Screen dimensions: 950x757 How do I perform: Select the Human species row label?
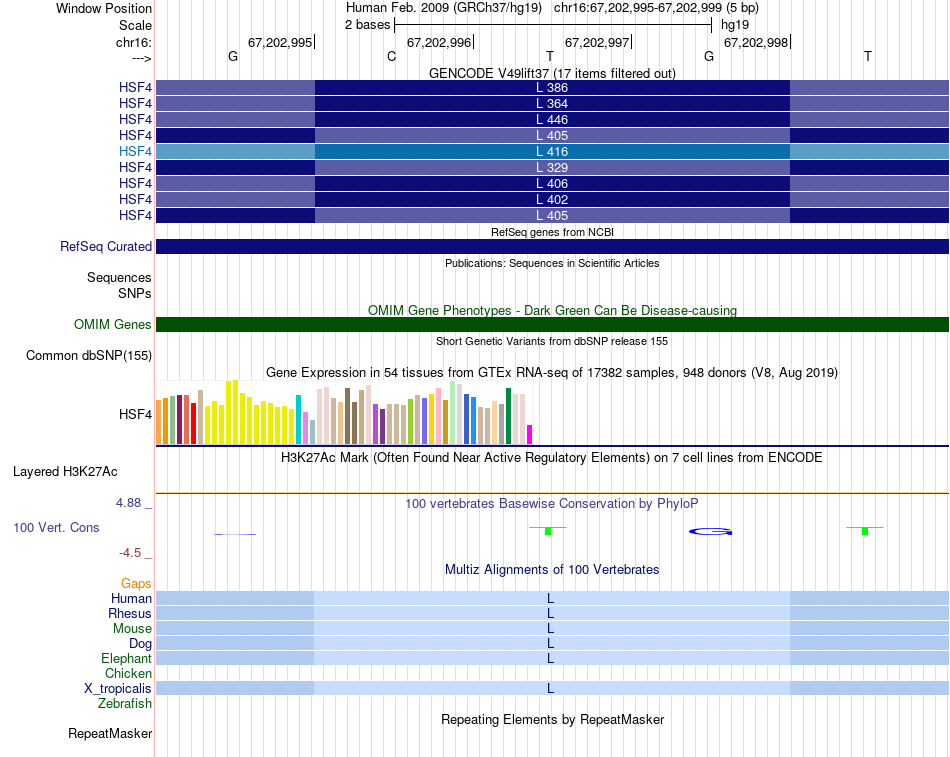[131, 598]
